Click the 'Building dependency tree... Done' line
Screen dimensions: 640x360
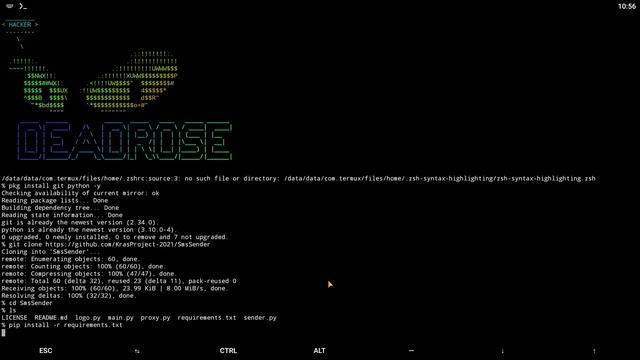coord(60,208)
